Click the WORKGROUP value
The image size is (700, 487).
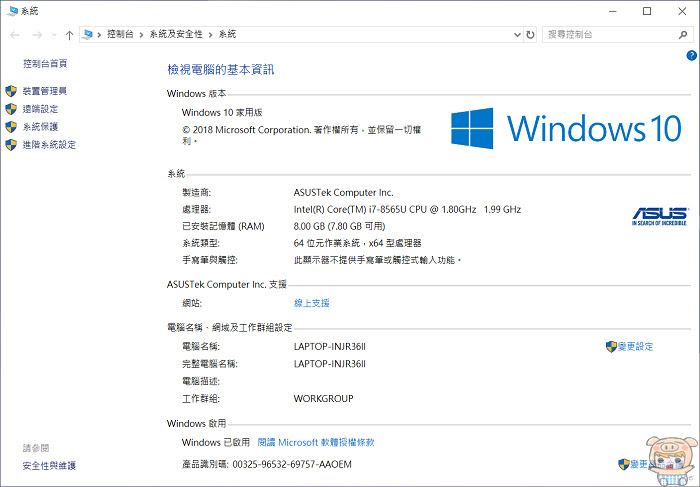tap(323, 399)
